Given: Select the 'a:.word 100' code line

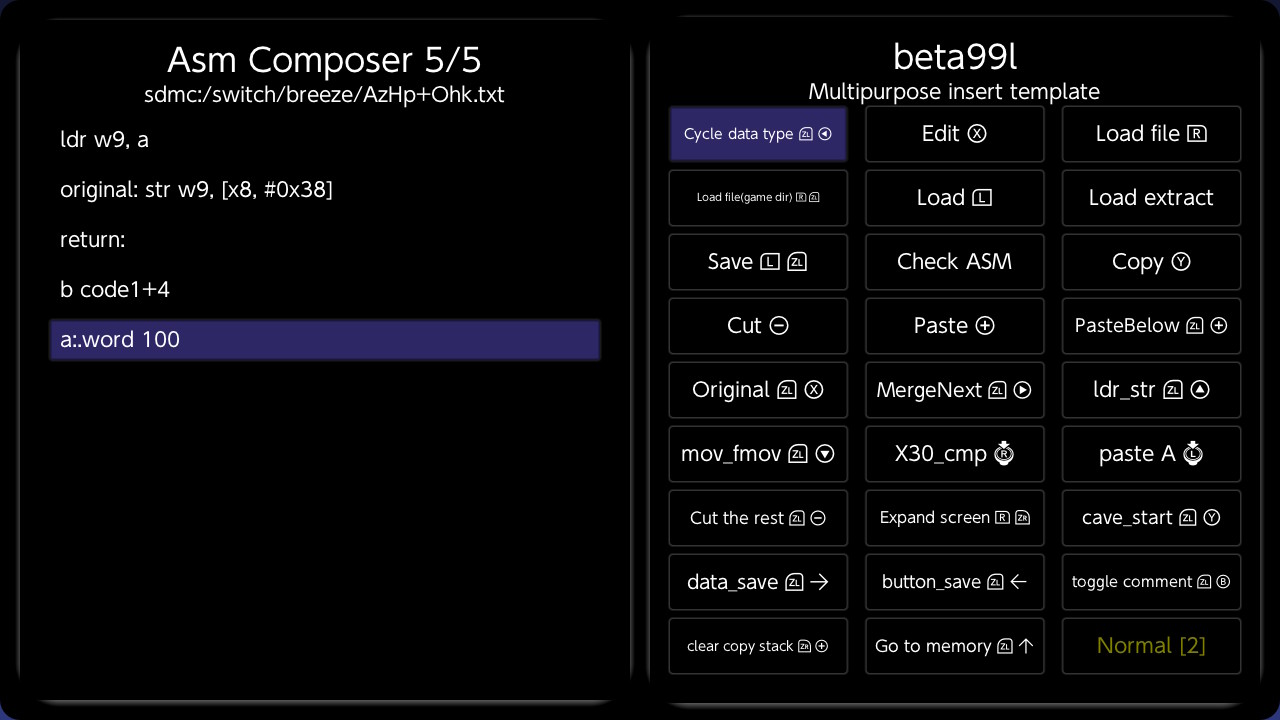Looking at the screenshot, I should click(x=325, y=340).
